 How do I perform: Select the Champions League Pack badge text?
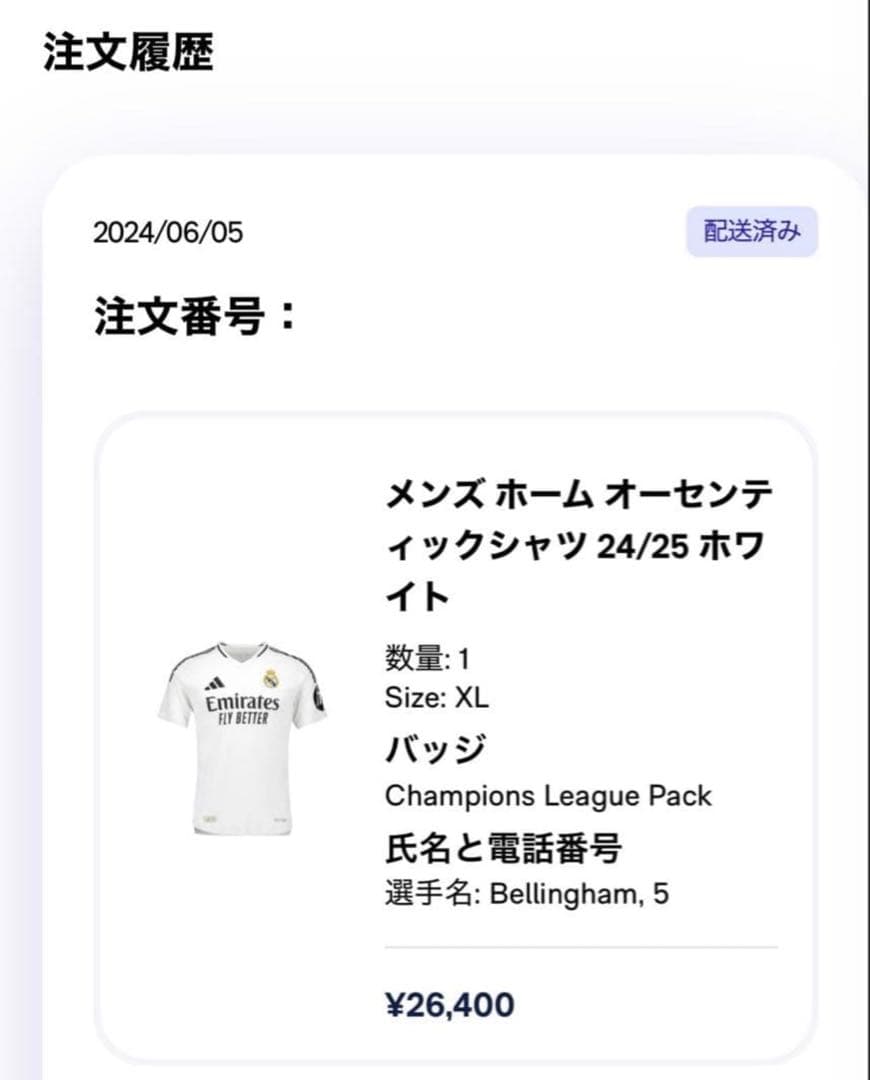click(548, 796)
